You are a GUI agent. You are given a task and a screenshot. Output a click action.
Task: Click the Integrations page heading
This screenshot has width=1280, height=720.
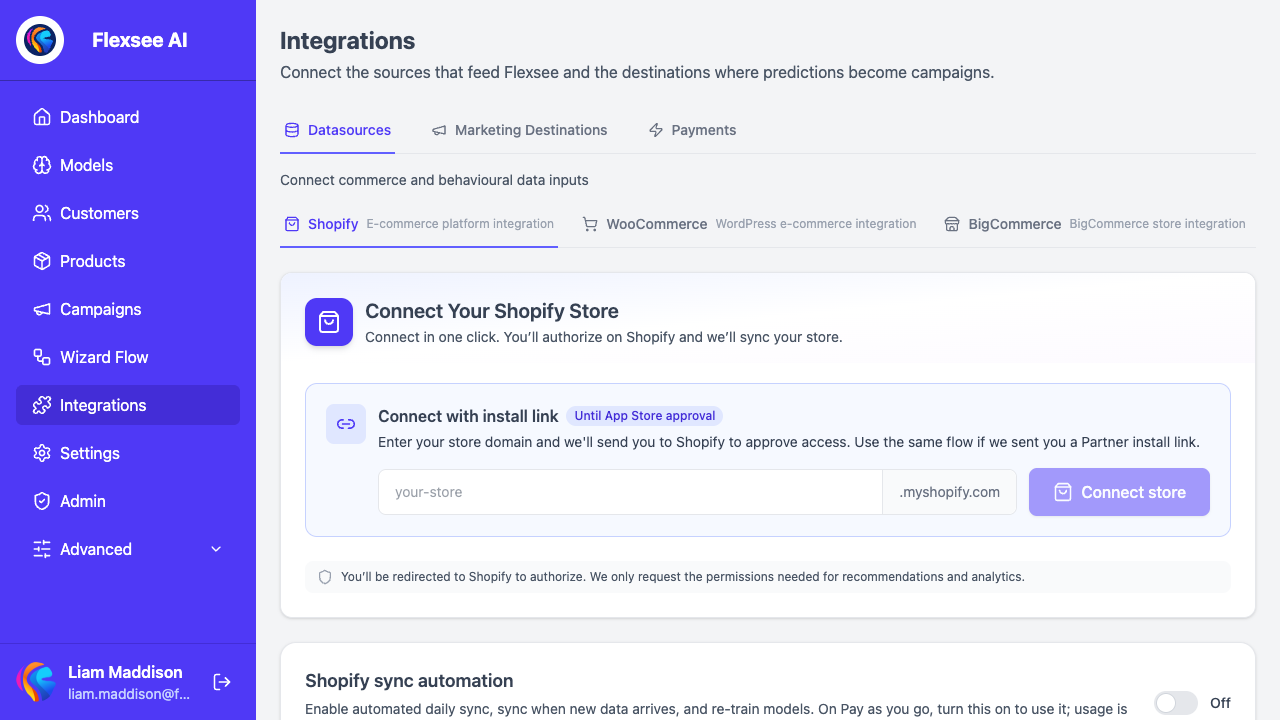tap(347, 41)
